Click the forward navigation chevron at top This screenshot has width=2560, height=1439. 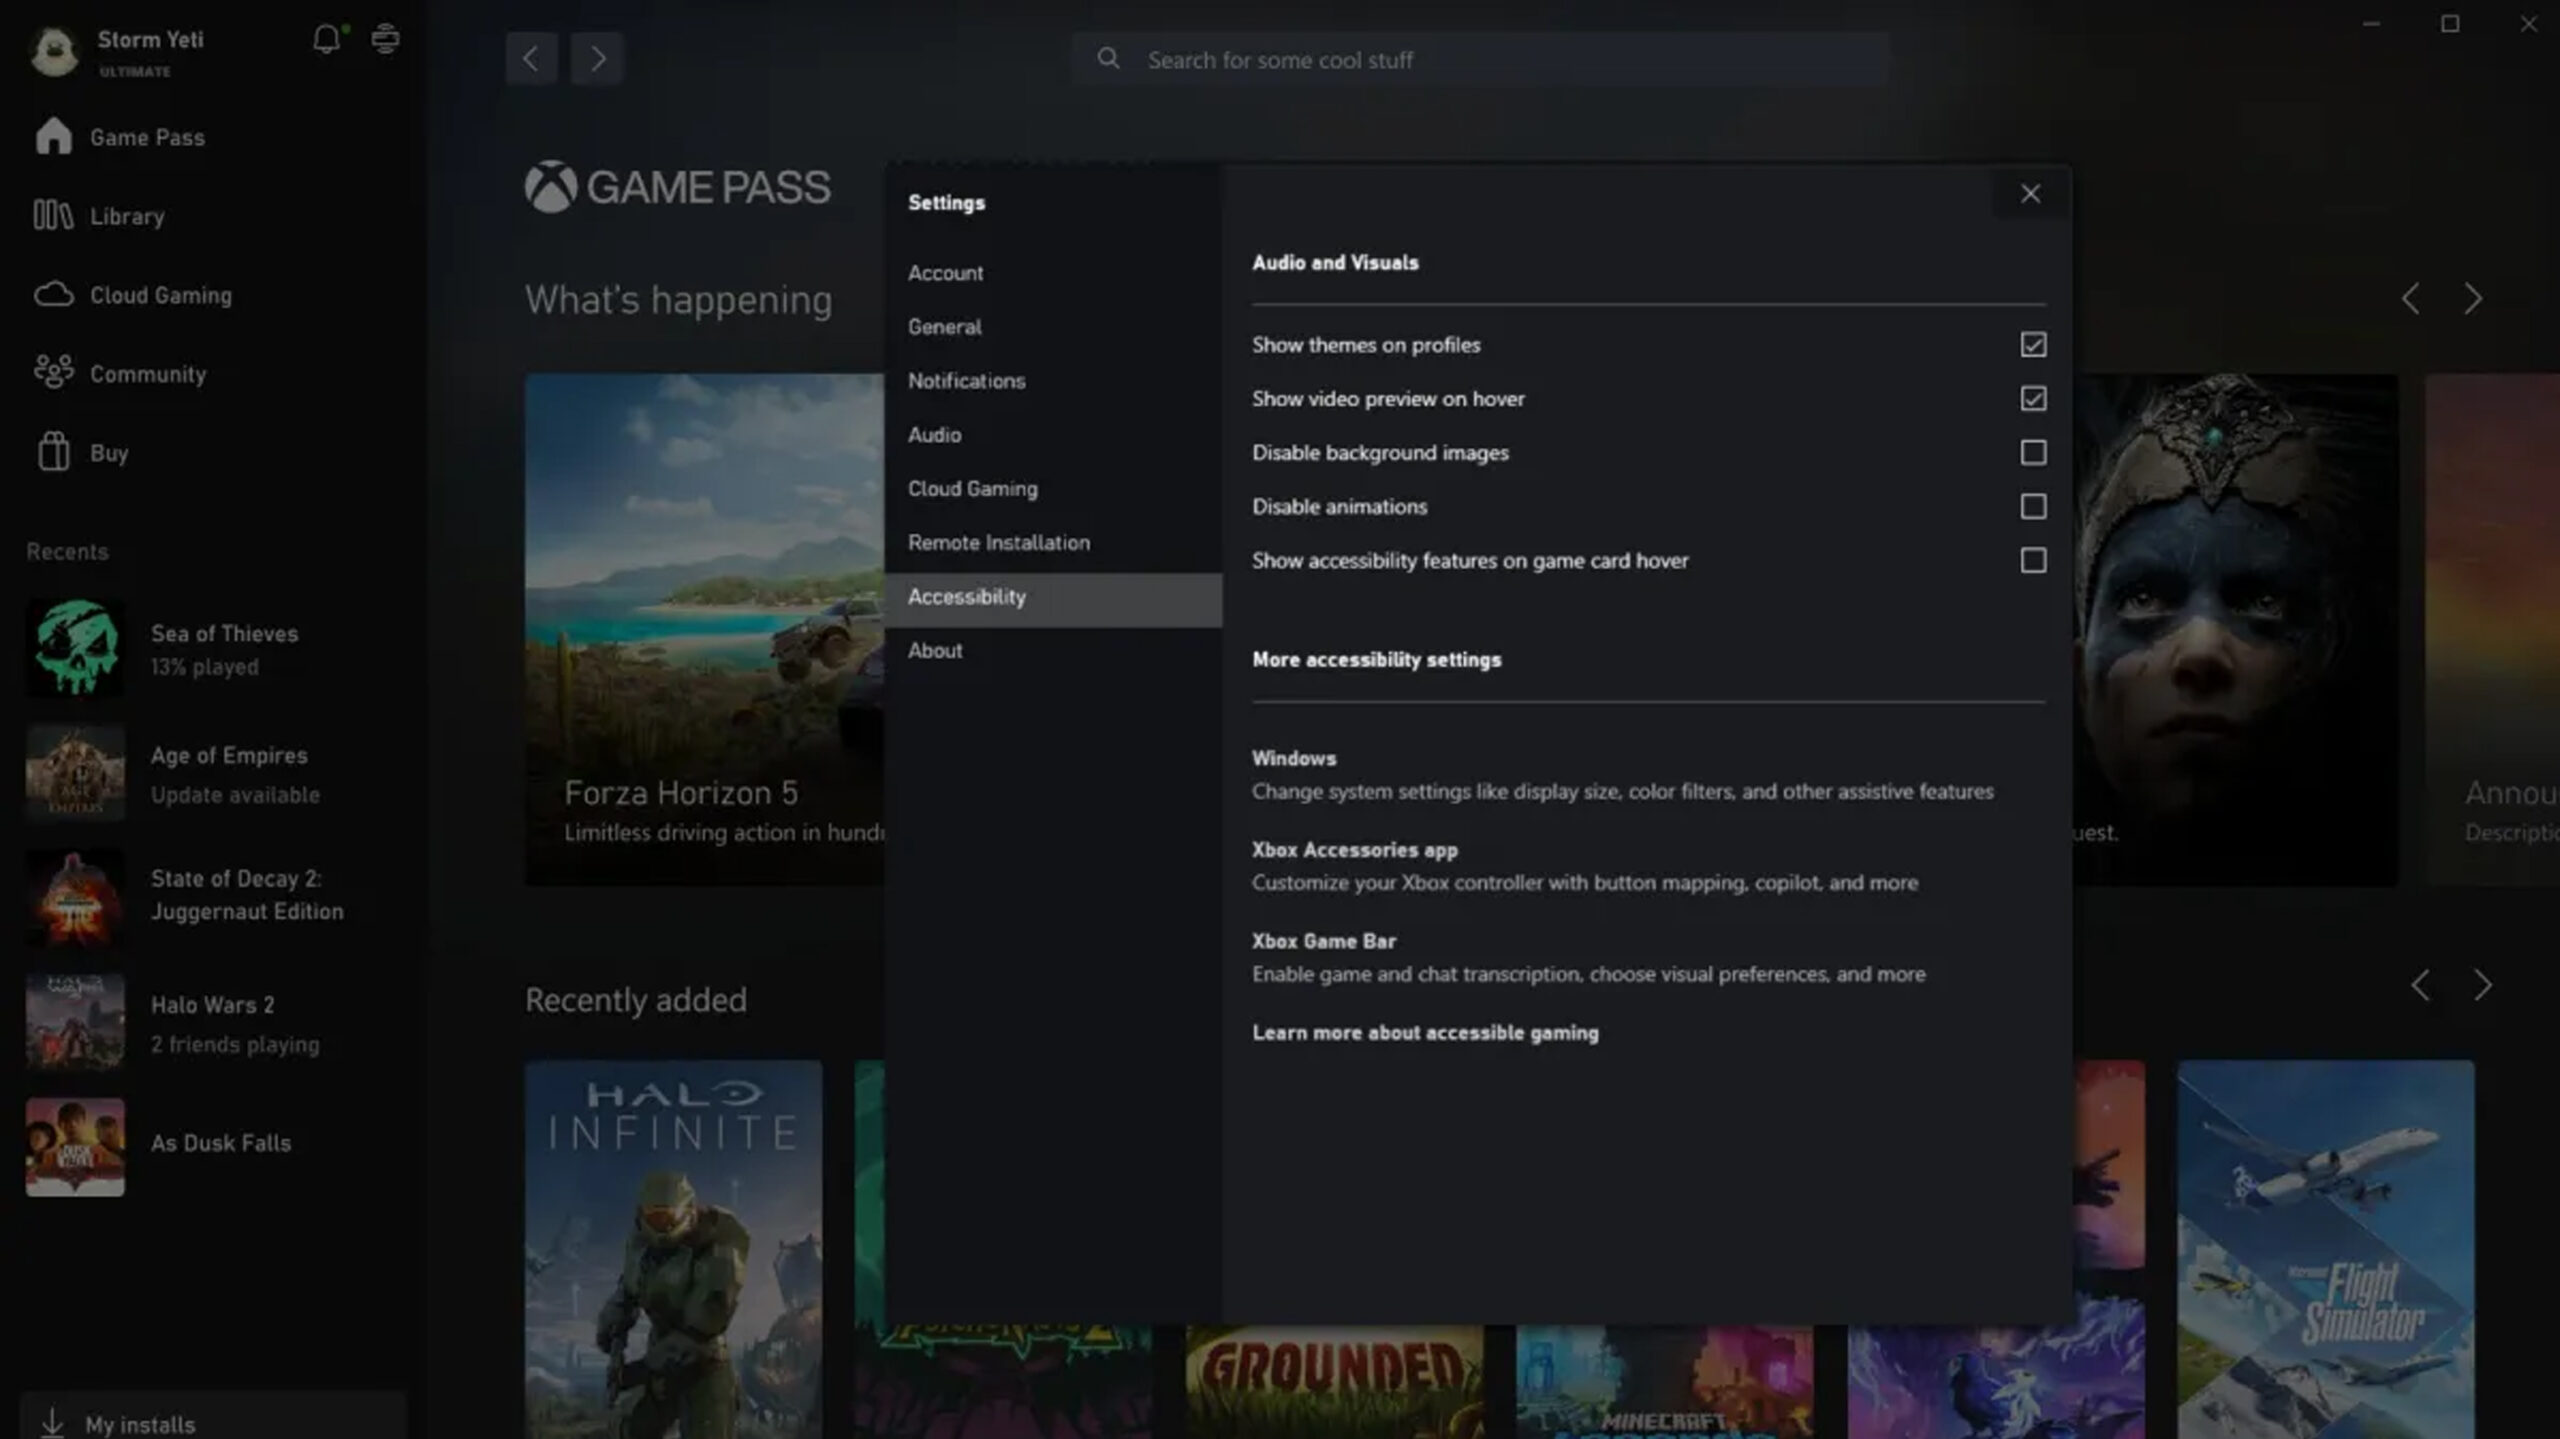click(x=596, y=58)
